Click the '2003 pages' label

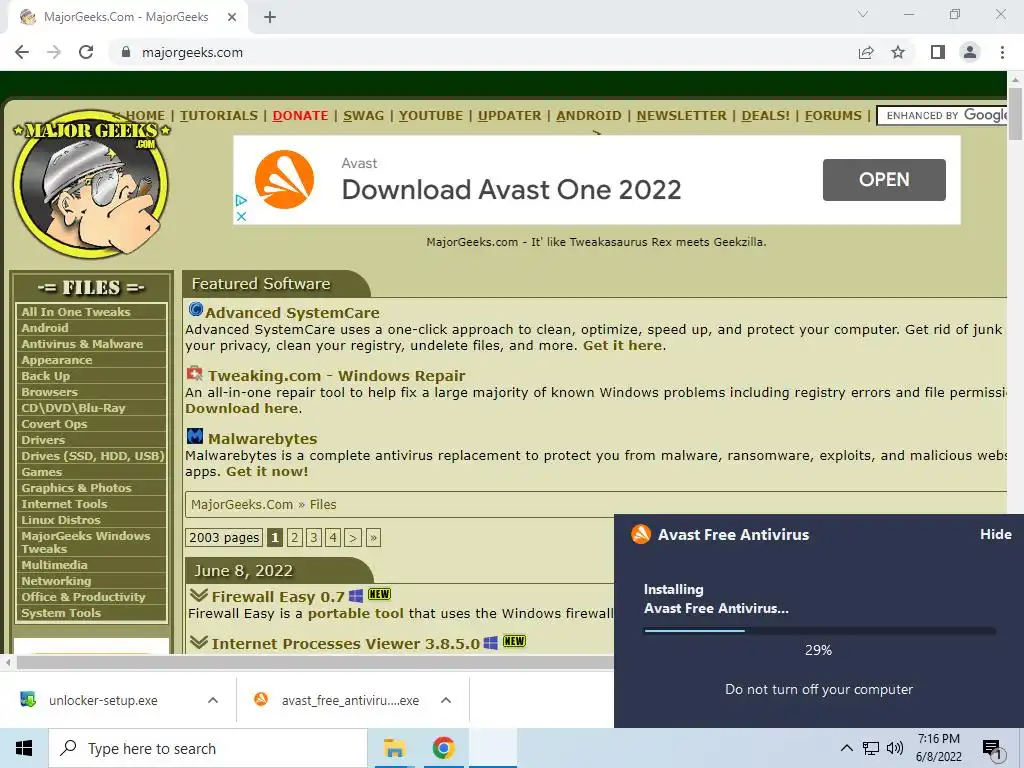224,537
